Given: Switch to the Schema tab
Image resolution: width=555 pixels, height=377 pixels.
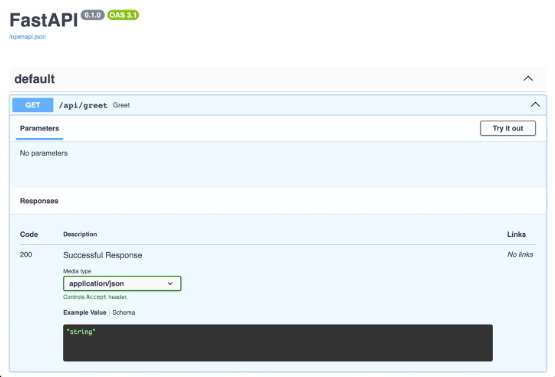Looking at the screenshot, I should coord(124,313).
